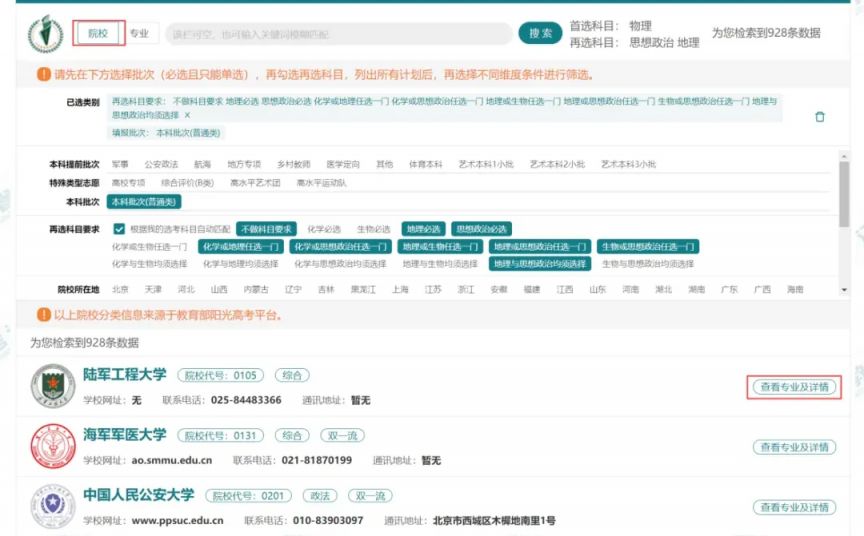Deselect 地理与思想政治均须选择 filter

[x=540, y=264]
